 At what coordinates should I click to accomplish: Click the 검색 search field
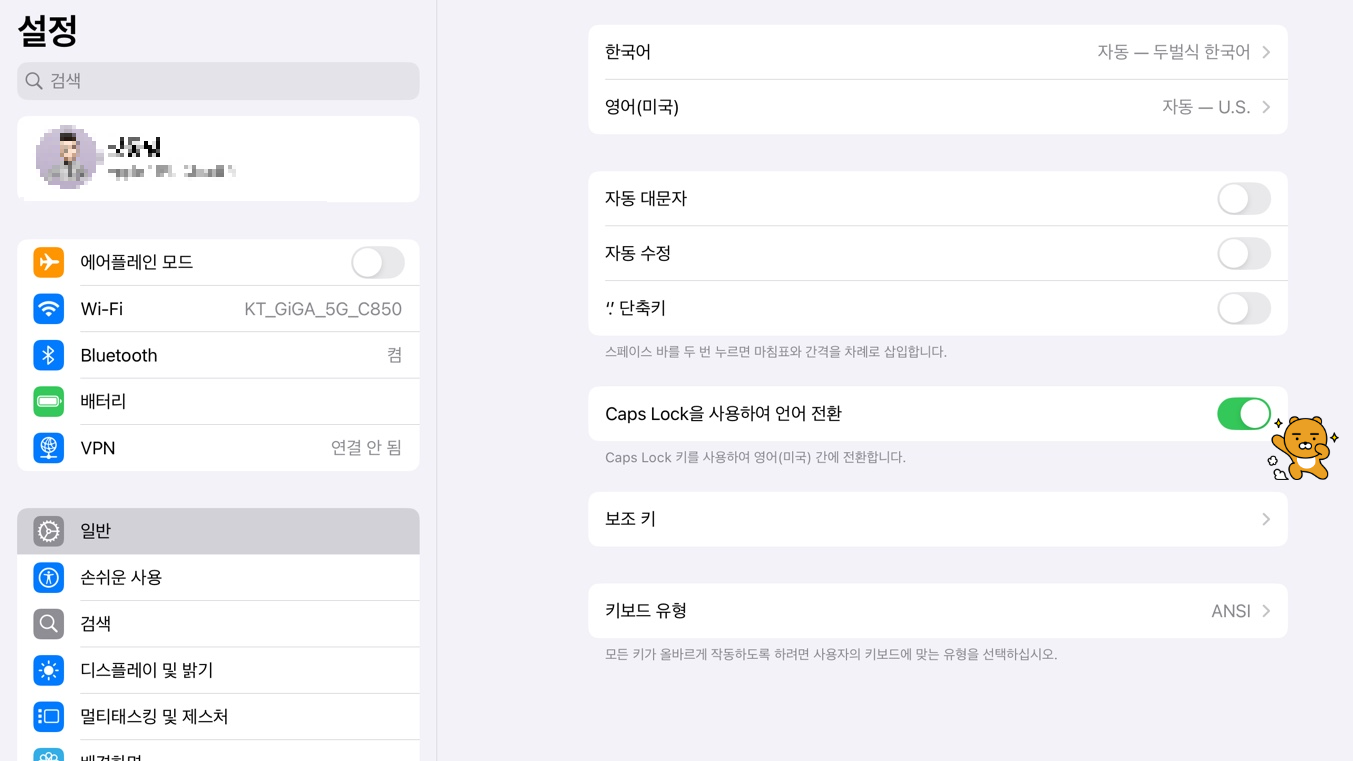pos(218,81)
